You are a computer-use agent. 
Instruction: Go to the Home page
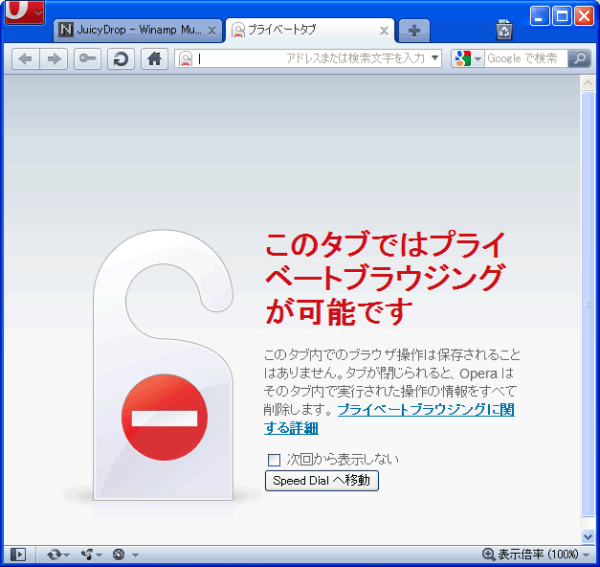pos(154,59)
